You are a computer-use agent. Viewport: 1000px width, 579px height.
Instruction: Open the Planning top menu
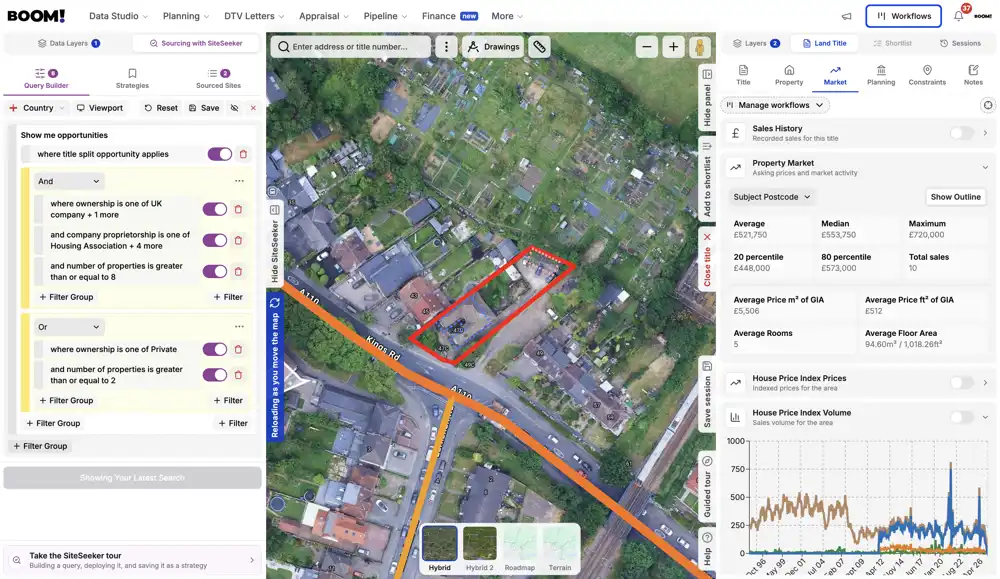pos(186,16)
